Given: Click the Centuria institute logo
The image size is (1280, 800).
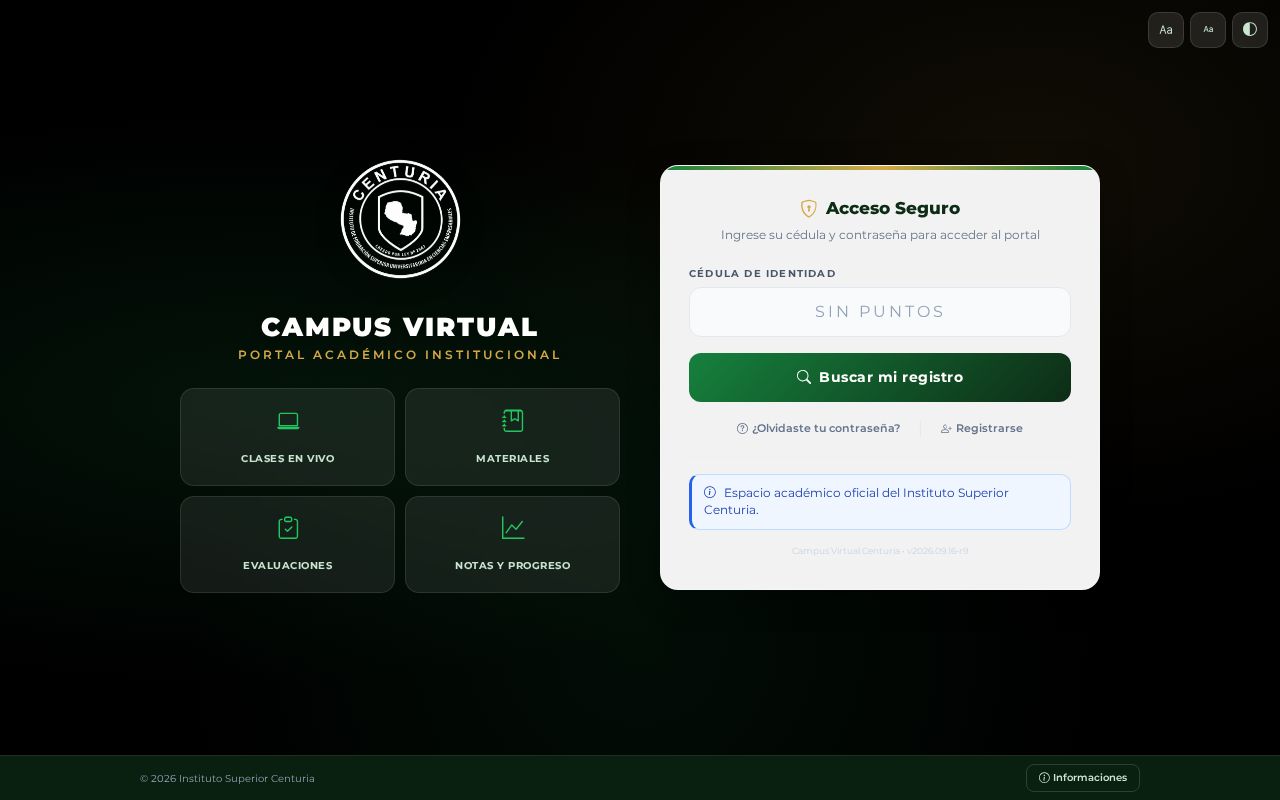Looking at the screenshot, I should [400, 219].
